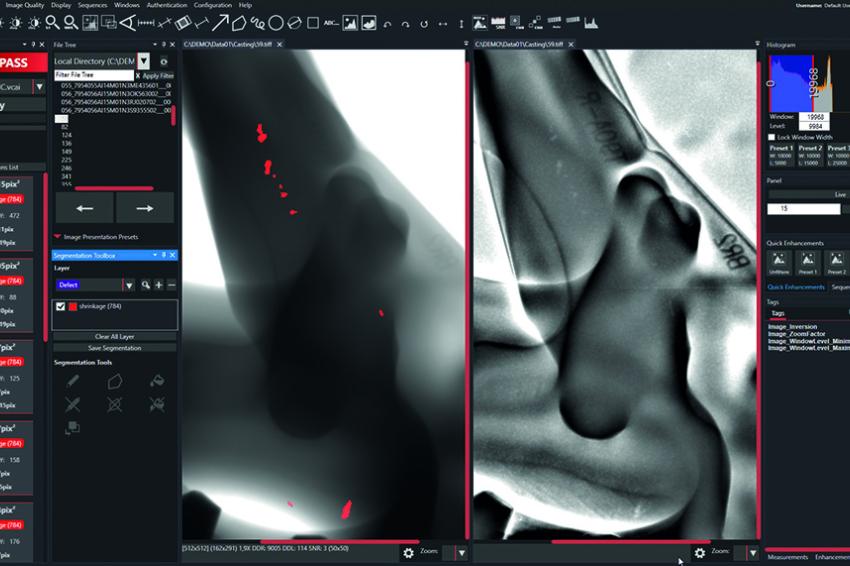
Task: Select the freehand curve tool
Action: click(257, 23)
